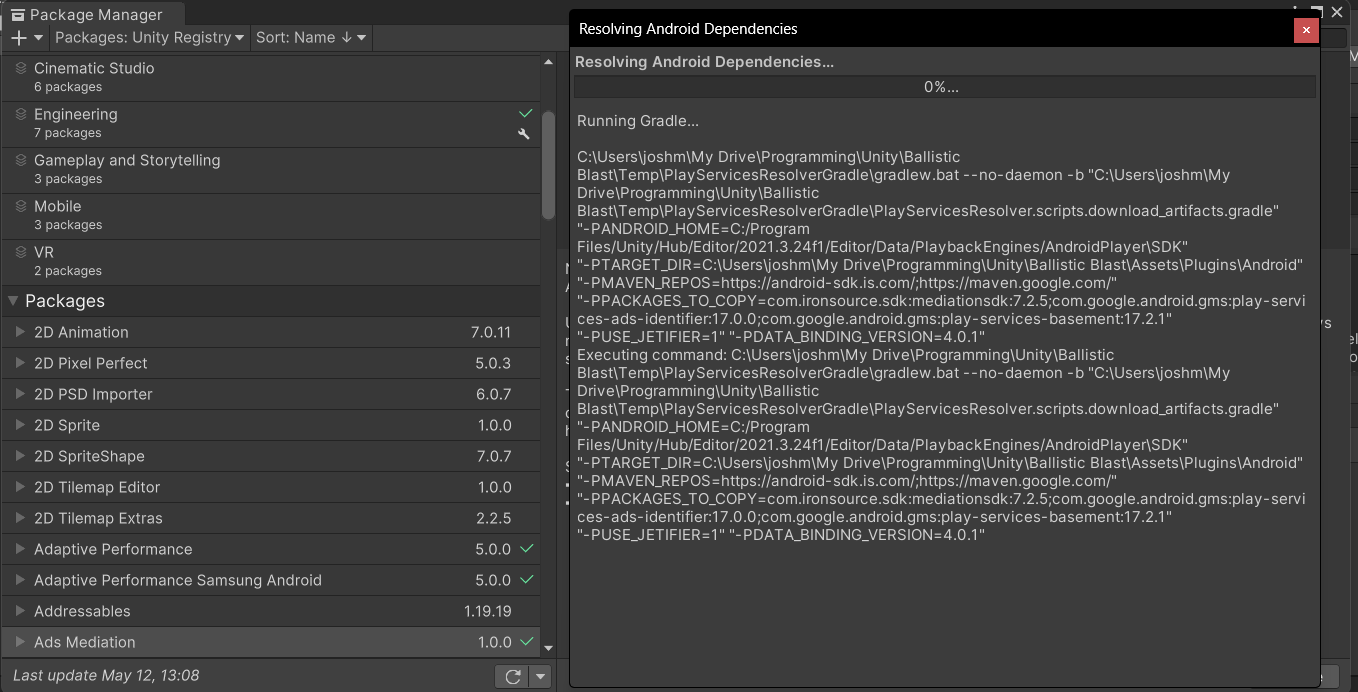Click the Cinematic Studio feature set icon
This screenshot has width=1358, height=692.
pyautogui.click(x=21, y=69)
